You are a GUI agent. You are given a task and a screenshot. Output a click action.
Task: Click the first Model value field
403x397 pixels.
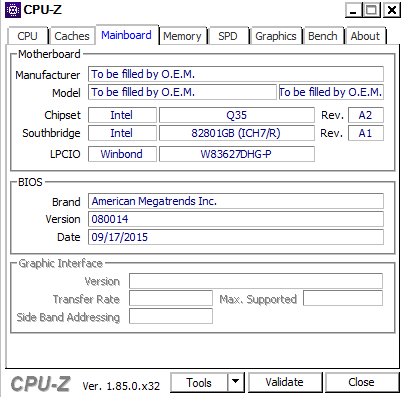click(182, 92)
